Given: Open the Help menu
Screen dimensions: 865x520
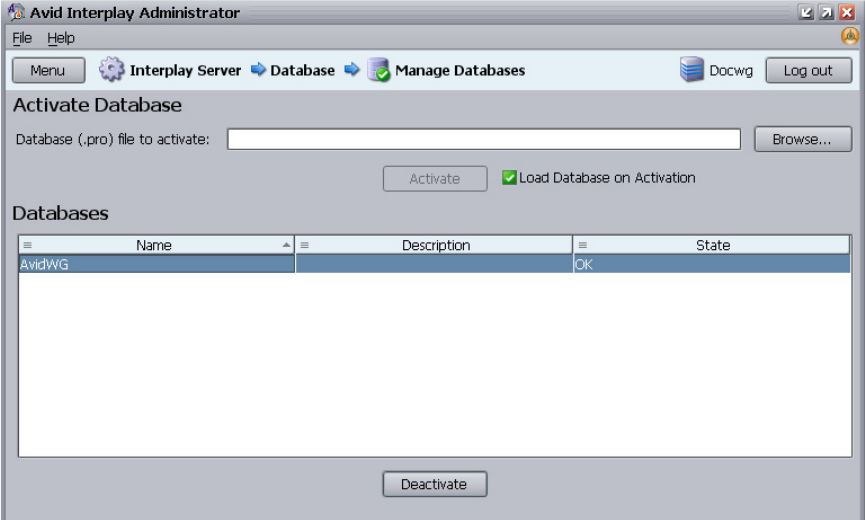Looking at the screenshot, I should click(x=61, y=38).
